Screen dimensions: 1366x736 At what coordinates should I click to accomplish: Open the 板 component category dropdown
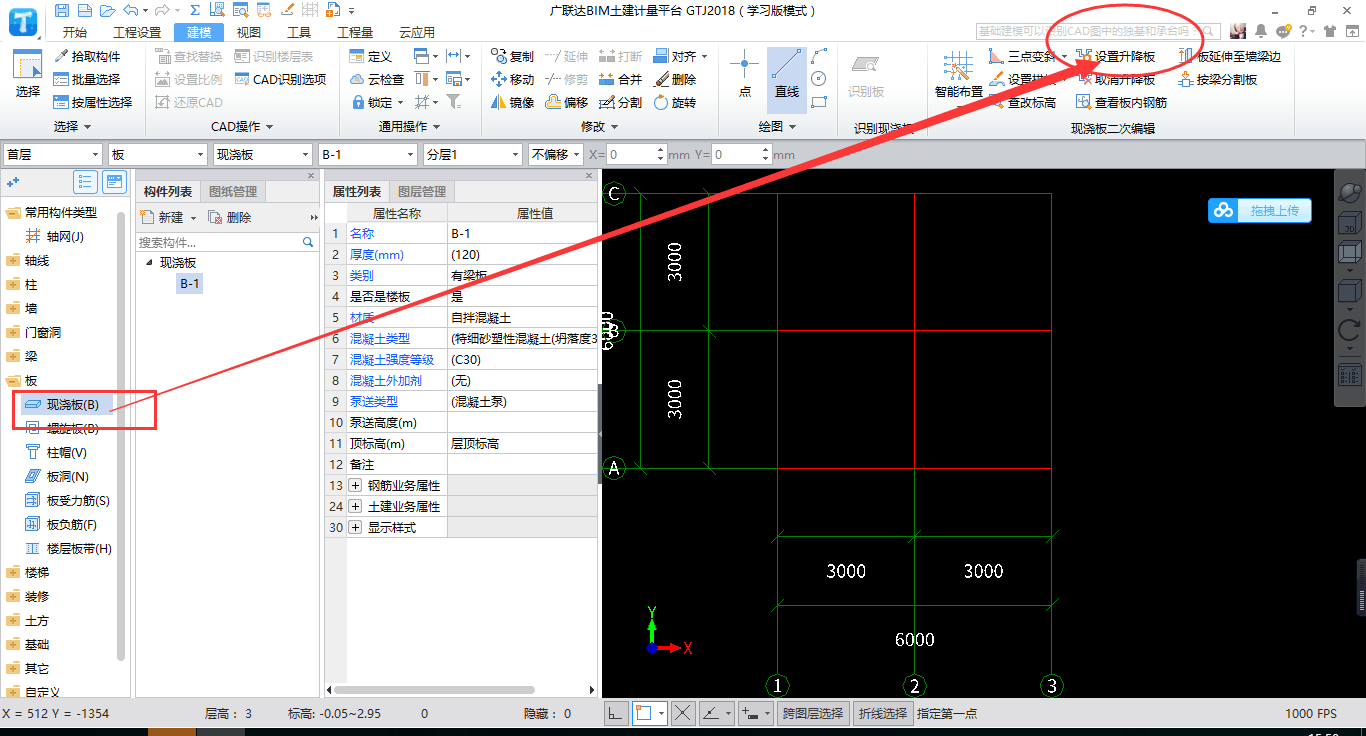click(x=158, y=154)
